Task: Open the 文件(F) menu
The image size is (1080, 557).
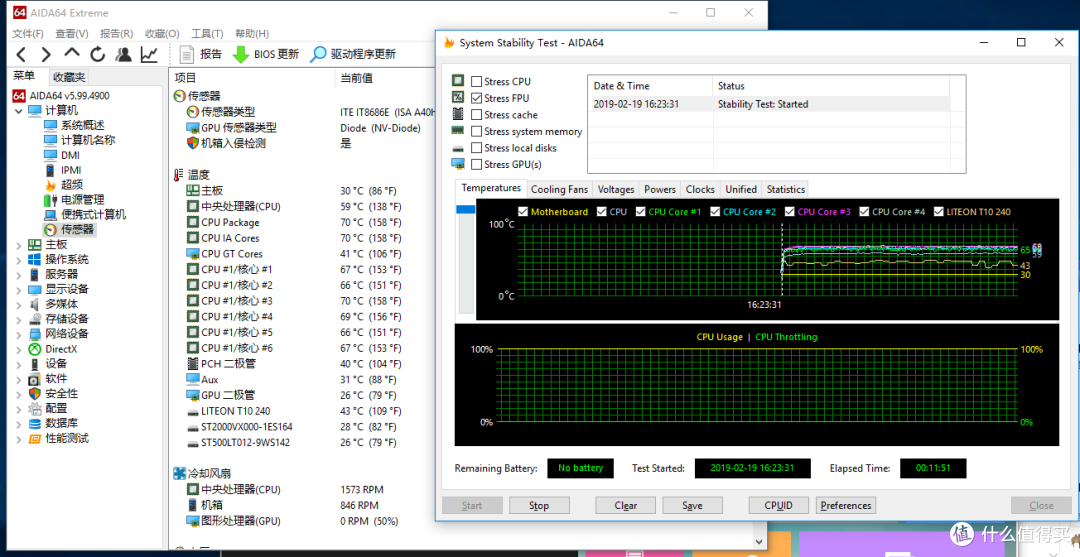Action: [28, 33]
